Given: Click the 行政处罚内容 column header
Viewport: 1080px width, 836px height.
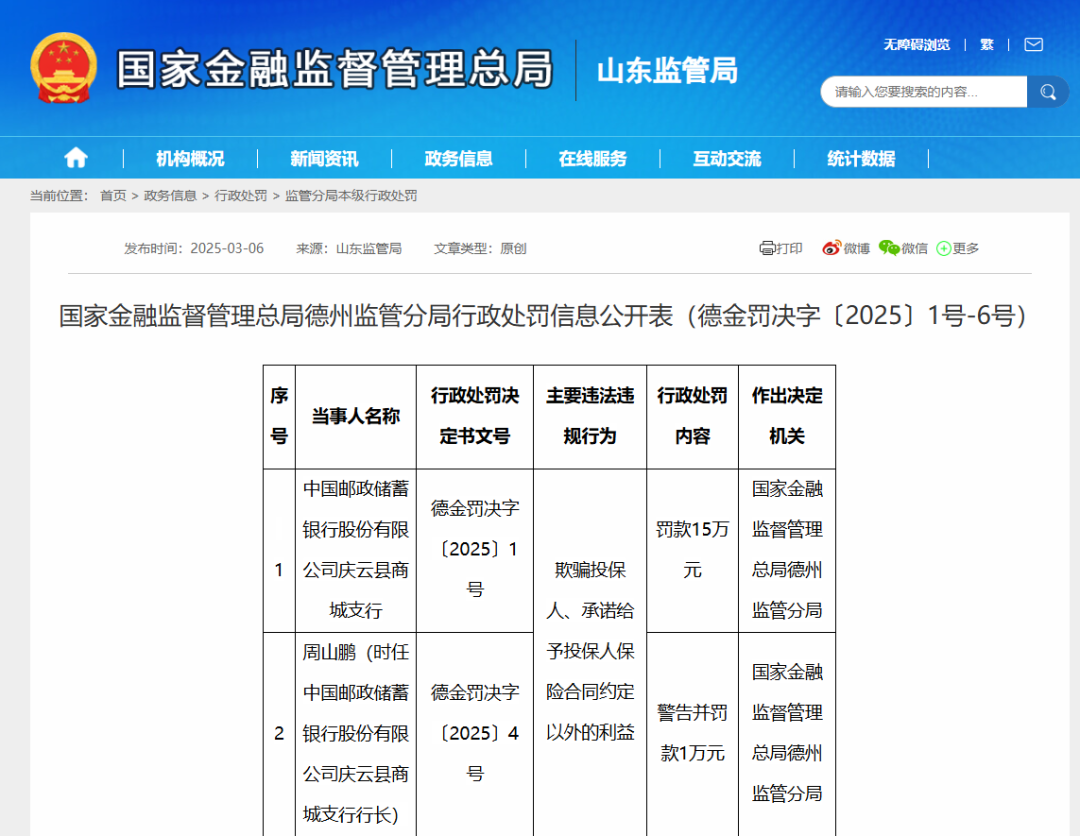Looking at the screenshot, I should point(692,416).
